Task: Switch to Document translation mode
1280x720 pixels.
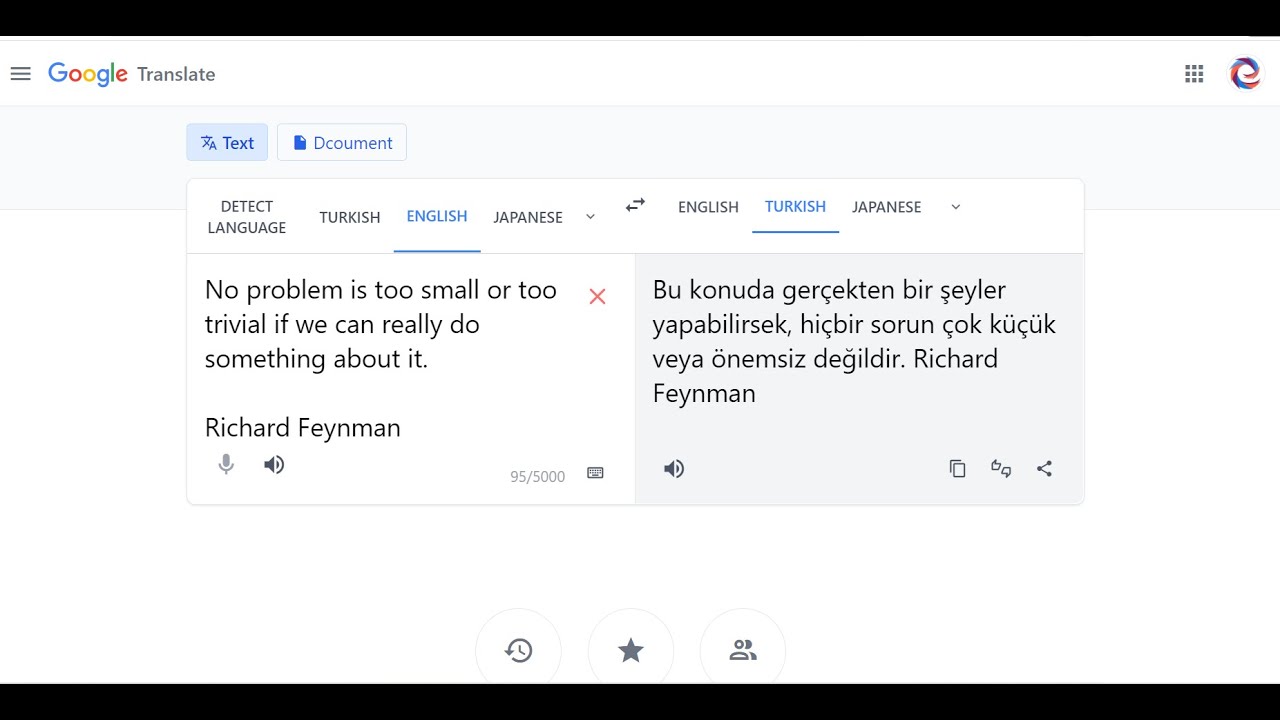Action: coord(342,143)
